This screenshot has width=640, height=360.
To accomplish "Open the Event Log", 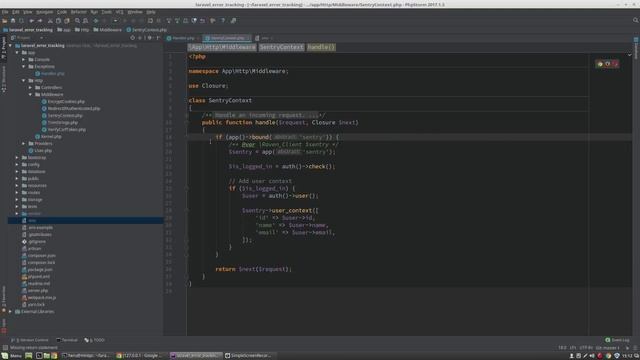I will point(617,340).
